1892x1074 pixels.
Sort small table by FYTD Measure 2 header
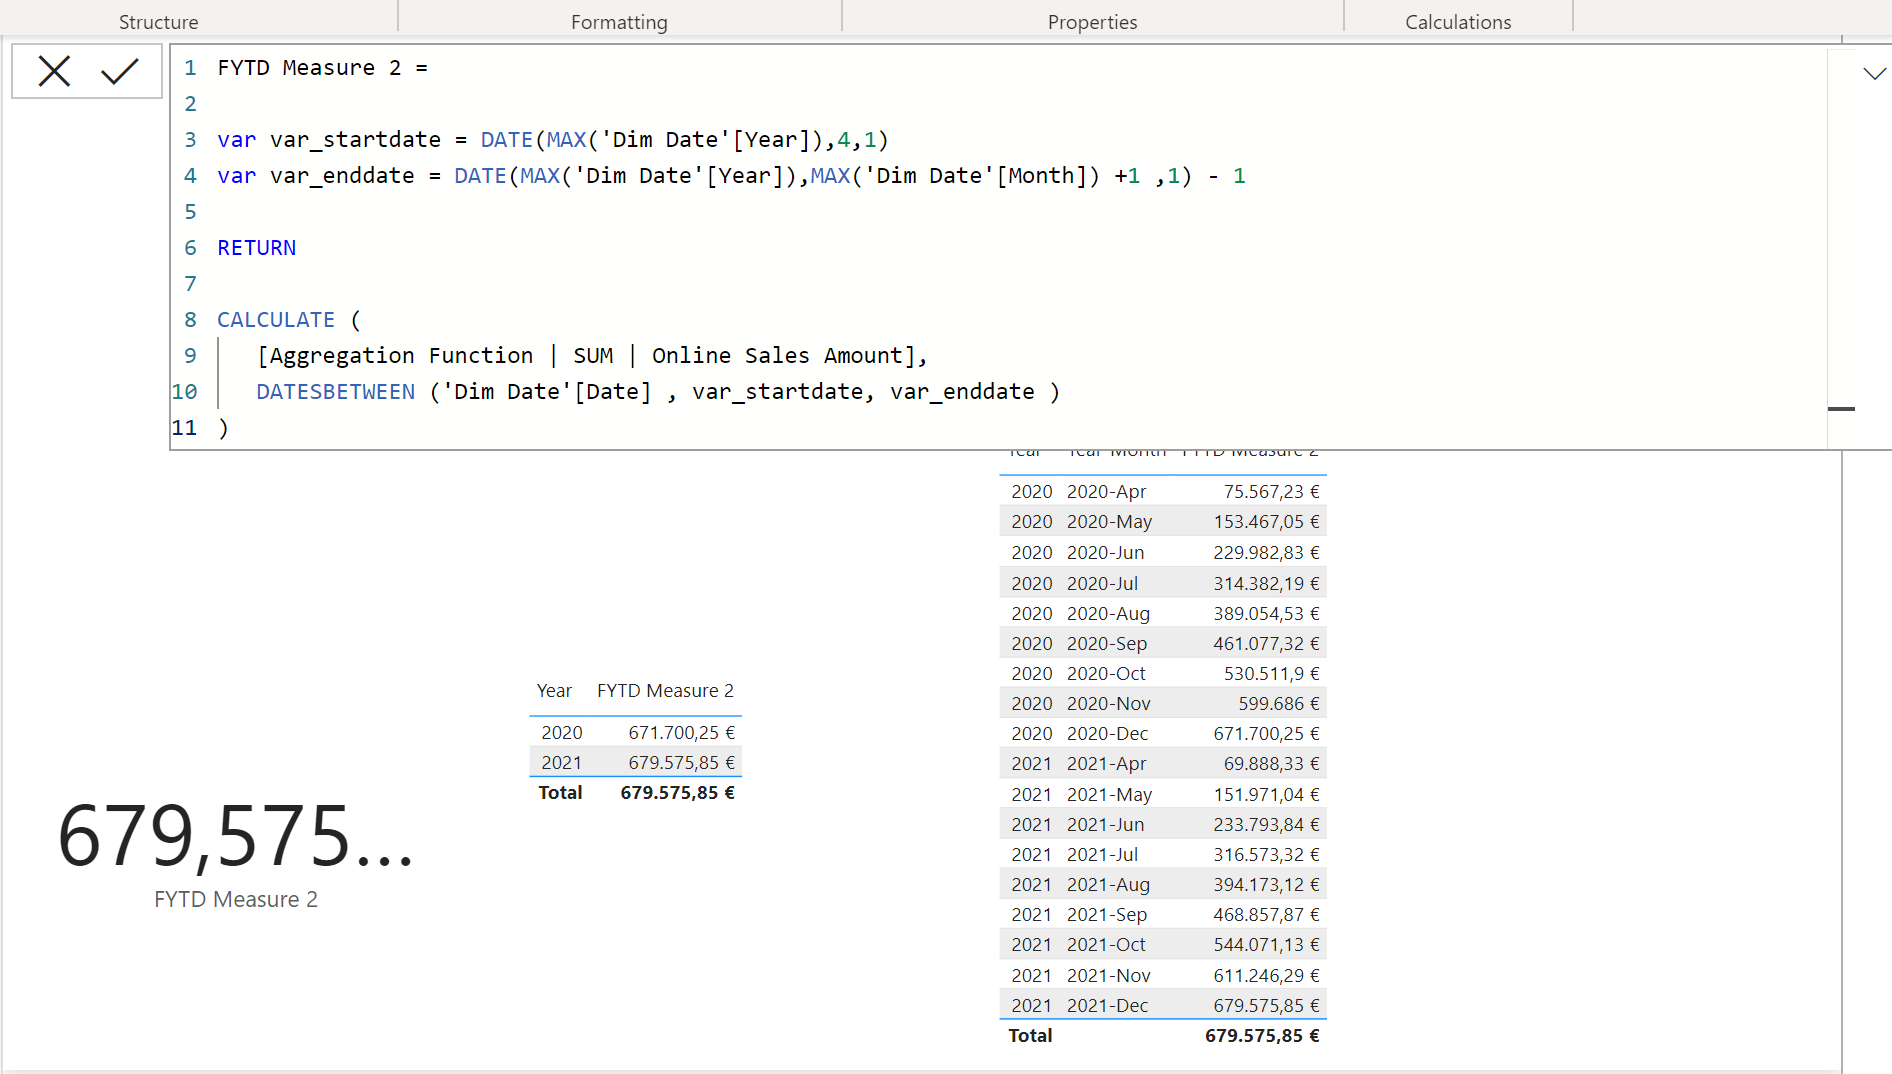[x=665, y=691]
